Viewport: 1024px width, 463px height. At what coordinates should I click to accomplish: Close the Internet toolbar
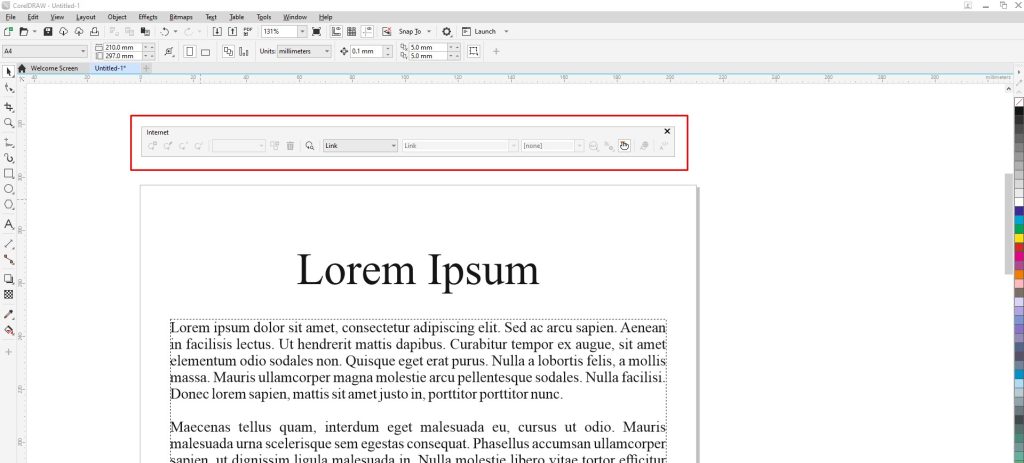pyautogui.click(x=667, y=131)
